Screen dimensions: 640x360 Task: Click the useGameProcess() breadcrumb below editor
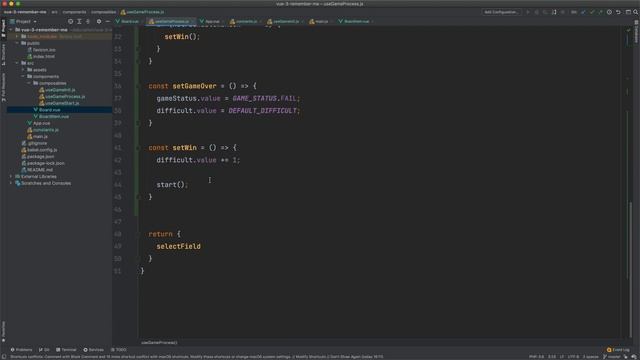coord(159,342)
